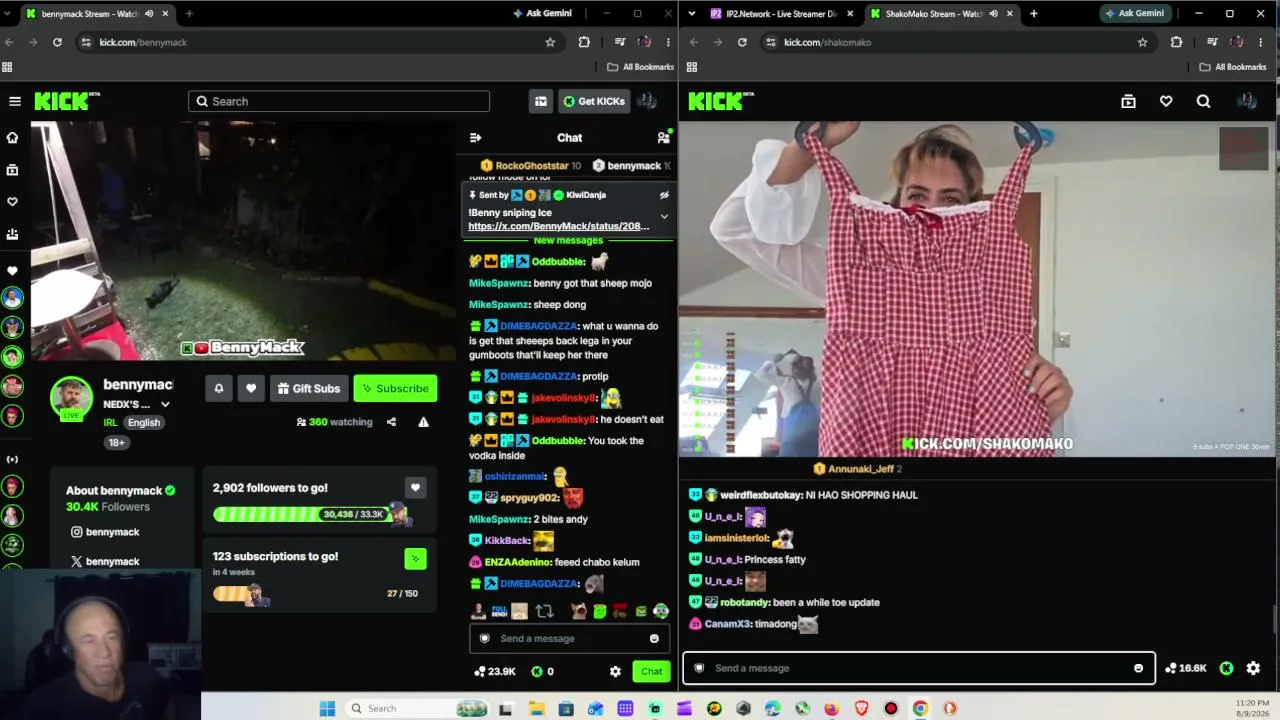
Task: Open the browse icon in ShakoMako Kick header
Action: (x=1128, y=101)
